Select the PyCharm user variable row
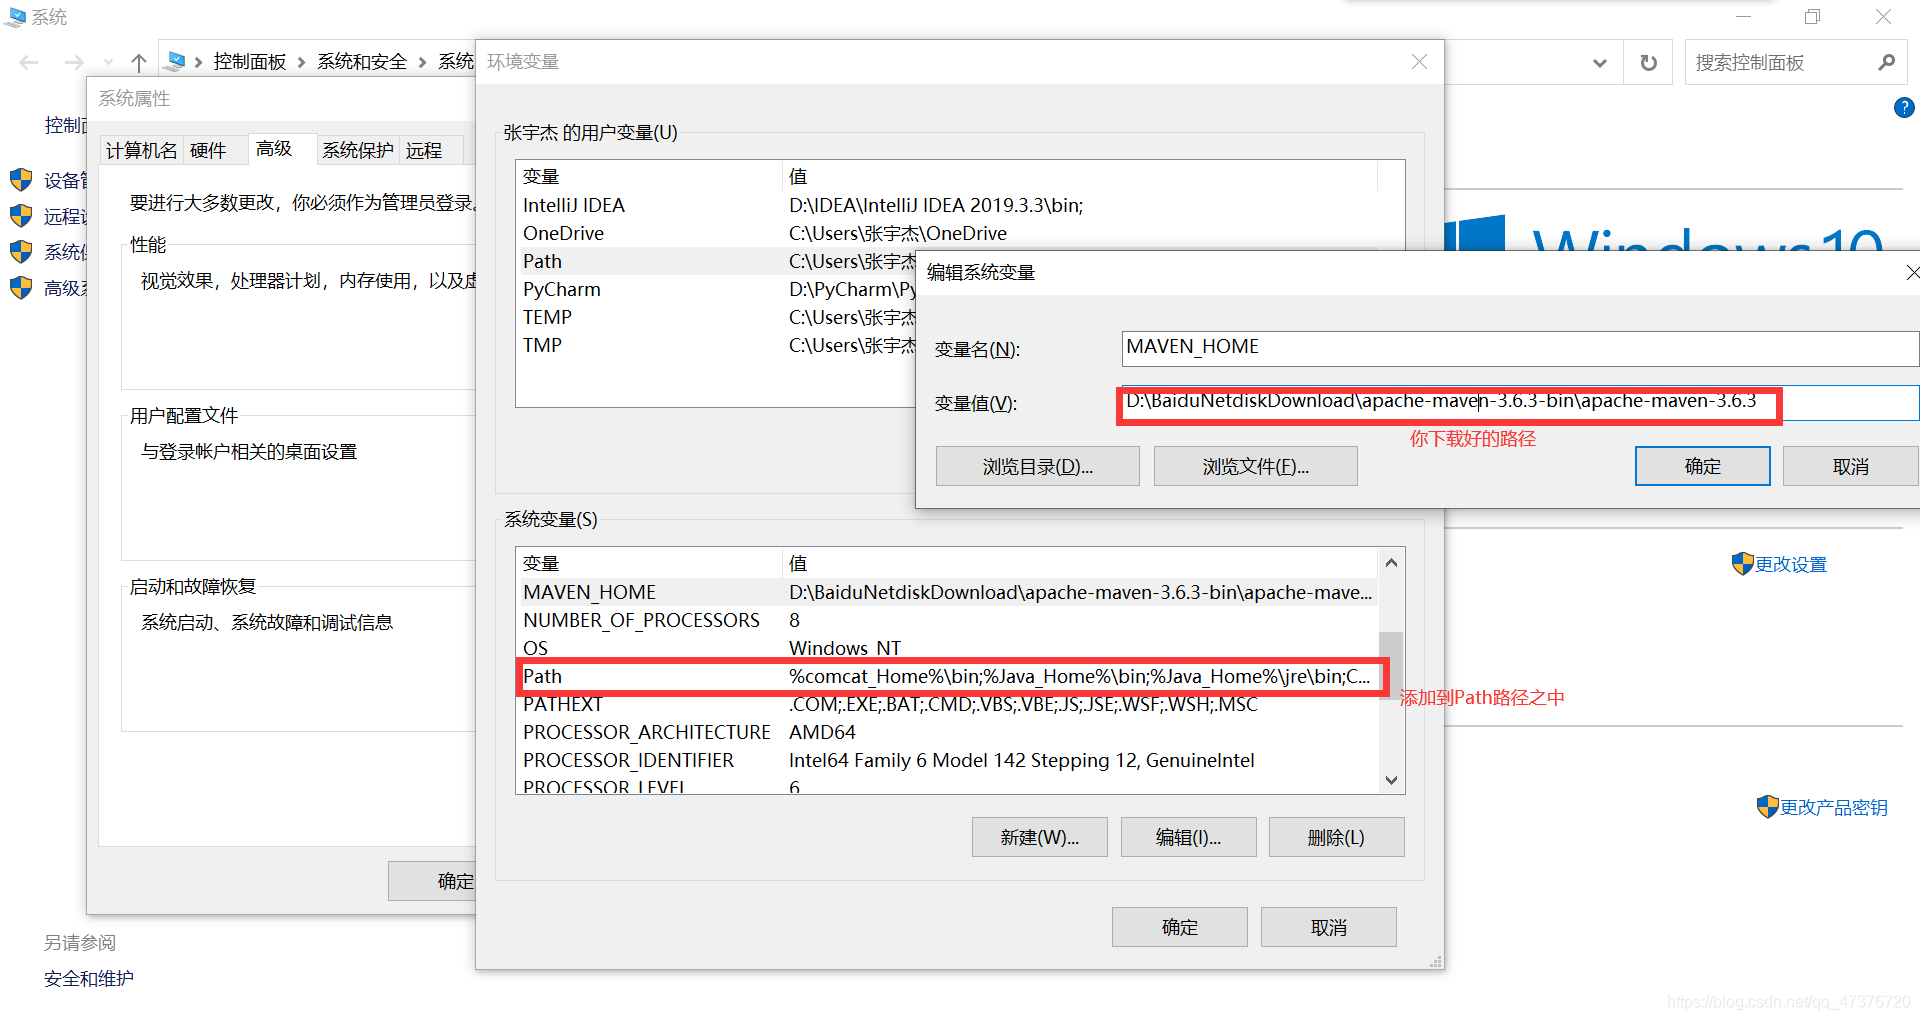 click(x=718, y=289)
